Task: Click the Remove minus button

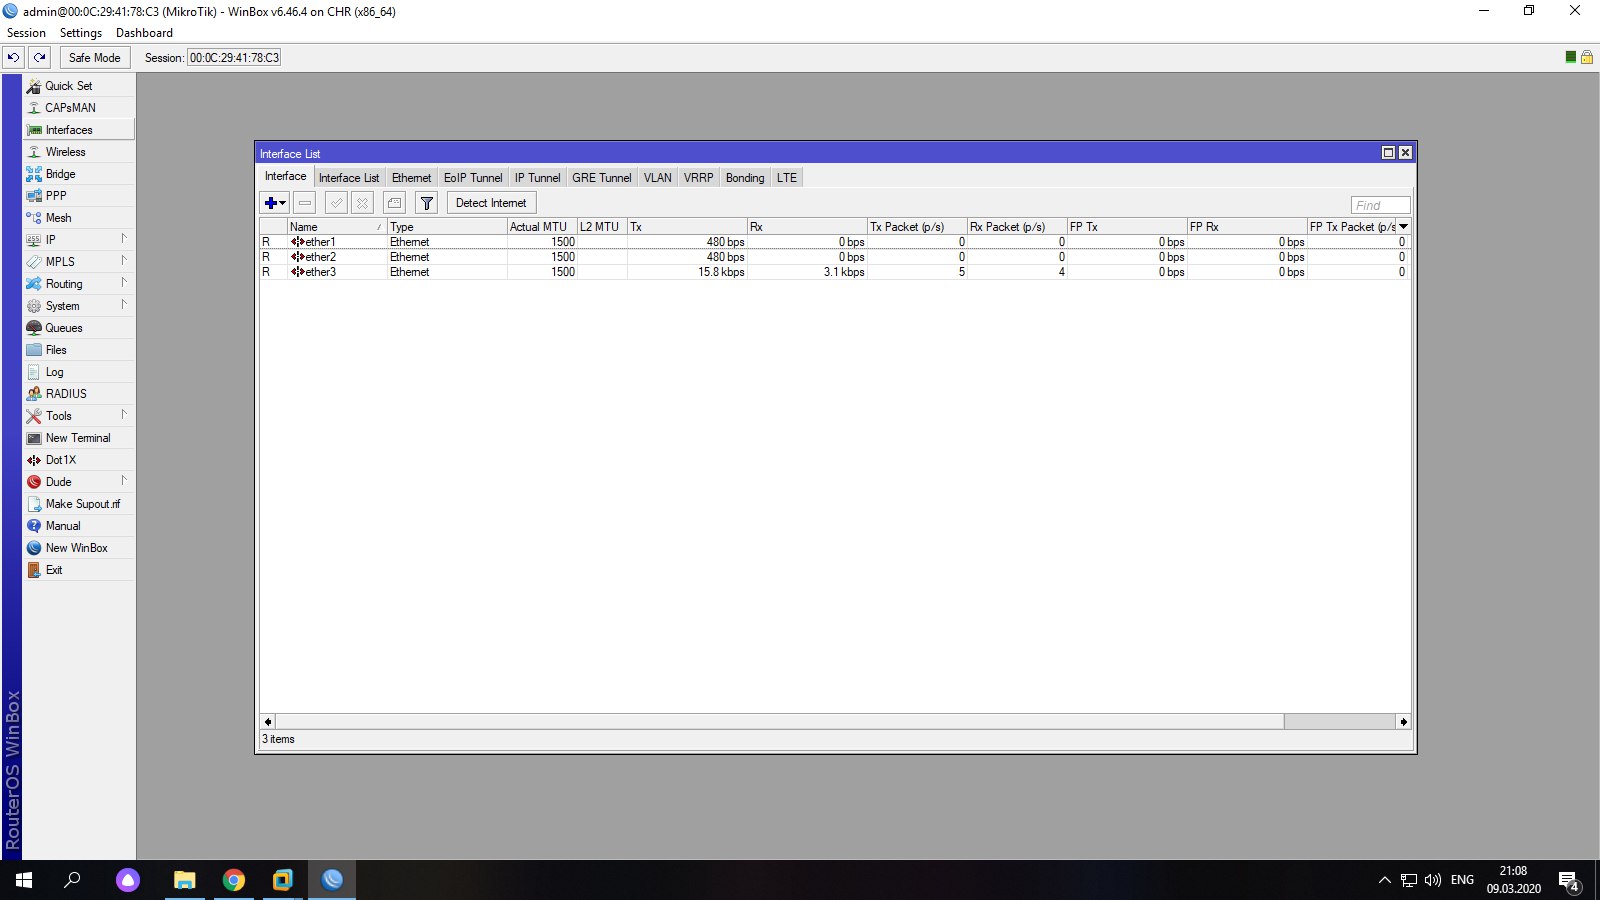Action: 305,203
